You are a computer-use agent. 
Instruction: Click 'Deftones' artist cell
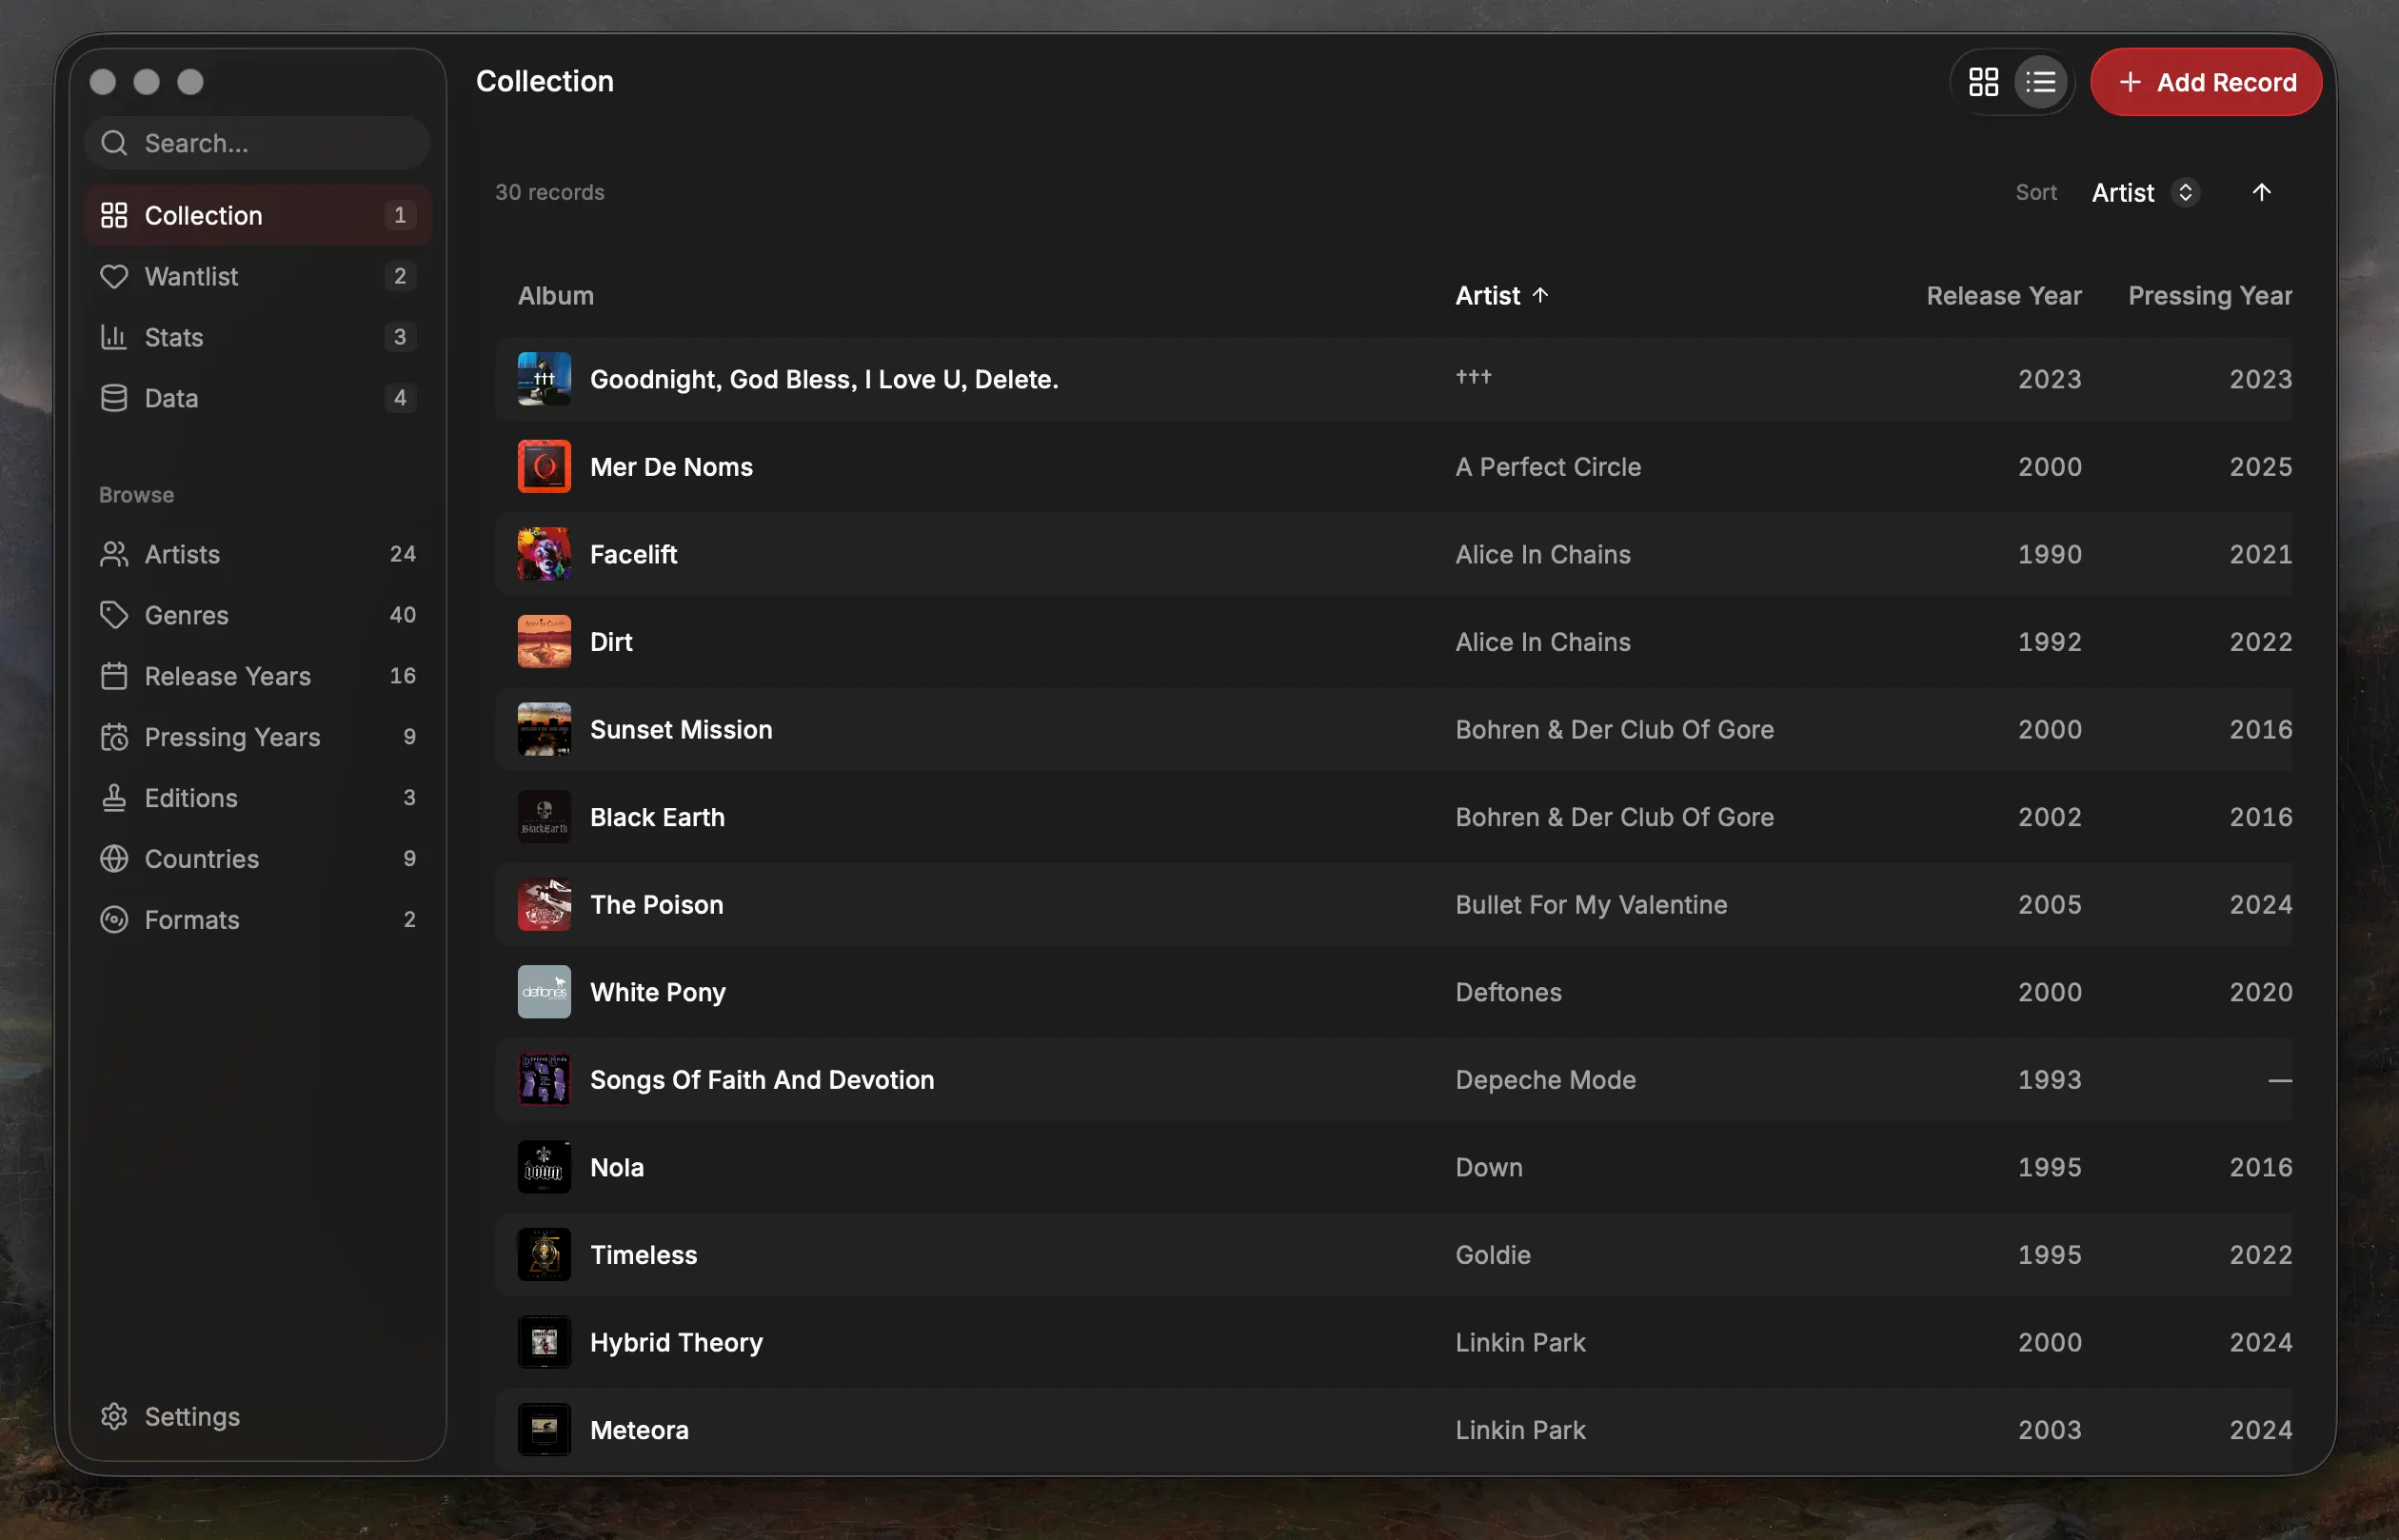click(x=1508, y=992)
